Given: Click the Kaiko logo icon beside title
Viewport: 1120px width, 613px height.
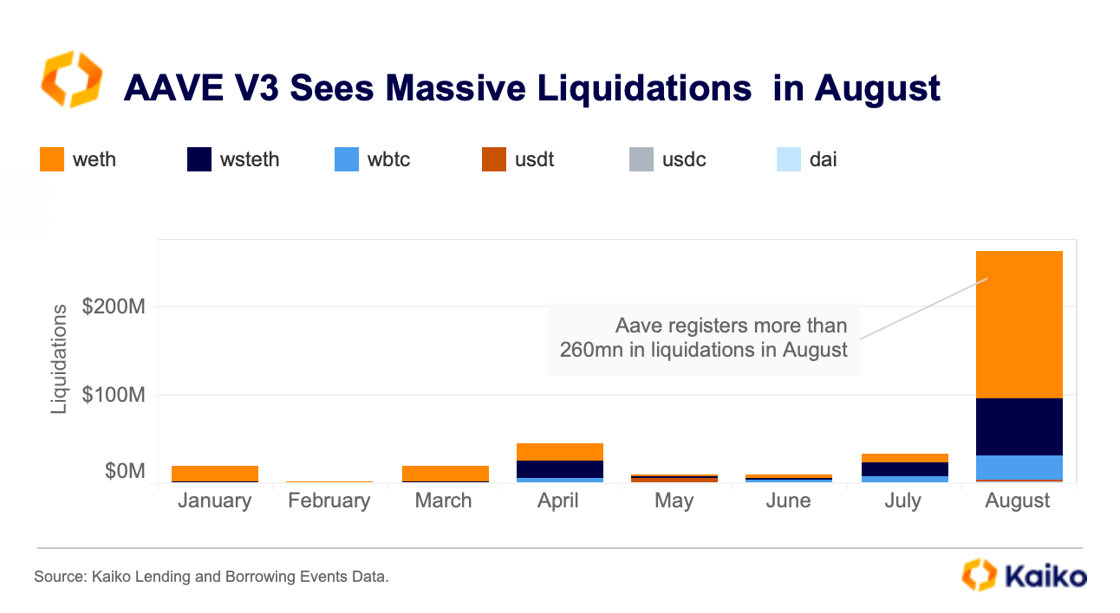Looking at the screenshot, I should tap(72, 82).
